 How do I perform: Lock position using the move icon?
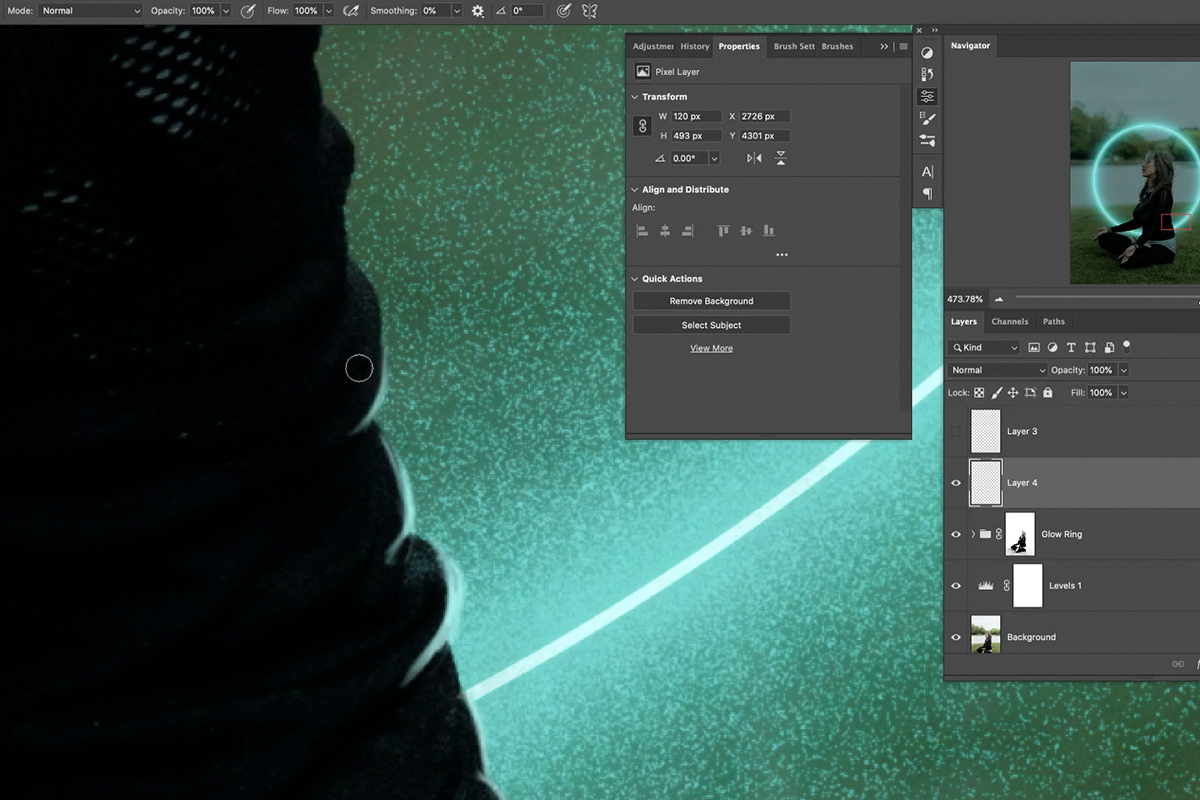[x=1013, y=392]
